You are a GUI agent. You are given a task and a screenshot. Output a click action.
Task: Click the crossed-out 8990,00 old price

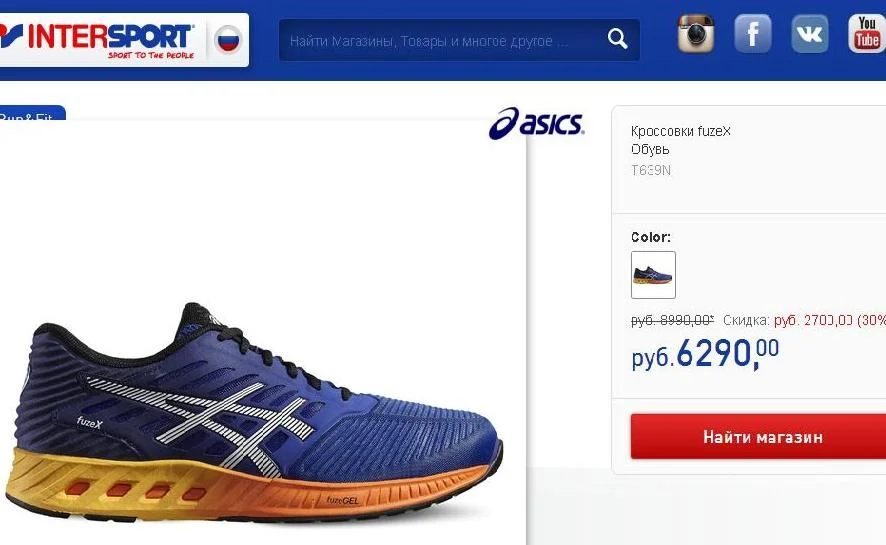pyautogui.click(x=672, y=320)
